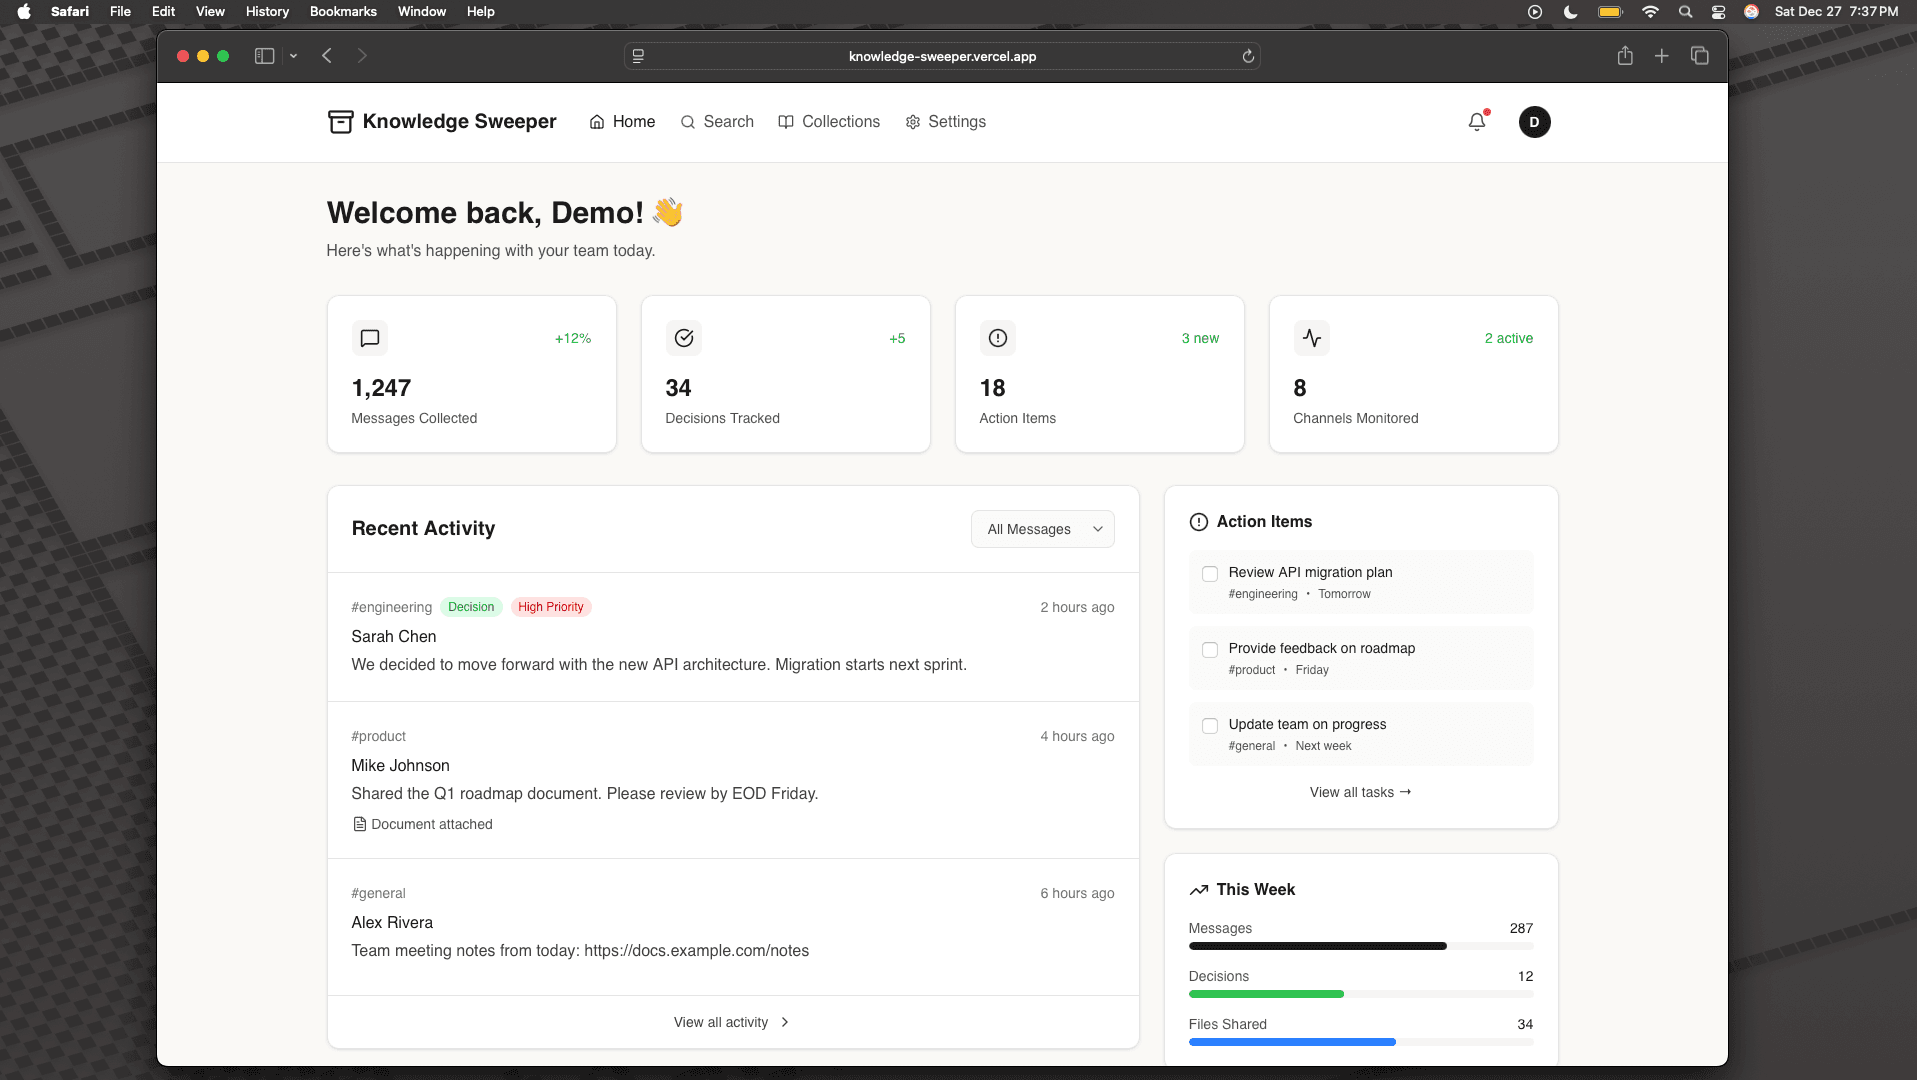The height and width of the screenshot is (1080, 1917).
Task: Click the Knowledge Sweeper archive logo icon
Action: 340,122
